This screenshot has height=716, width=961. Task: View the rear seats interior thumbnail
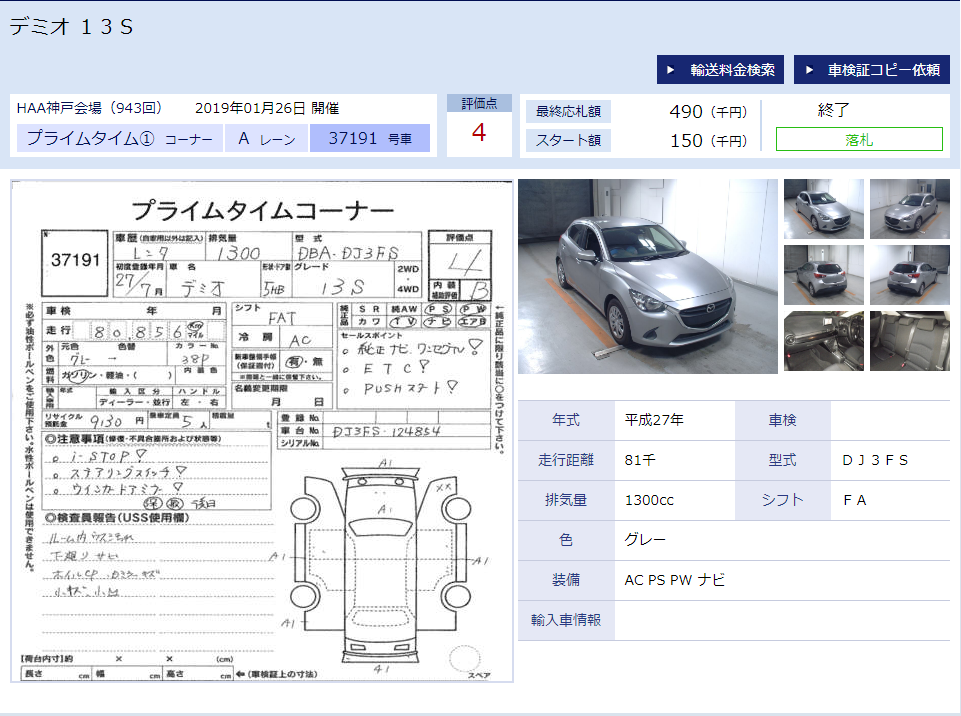909,341
